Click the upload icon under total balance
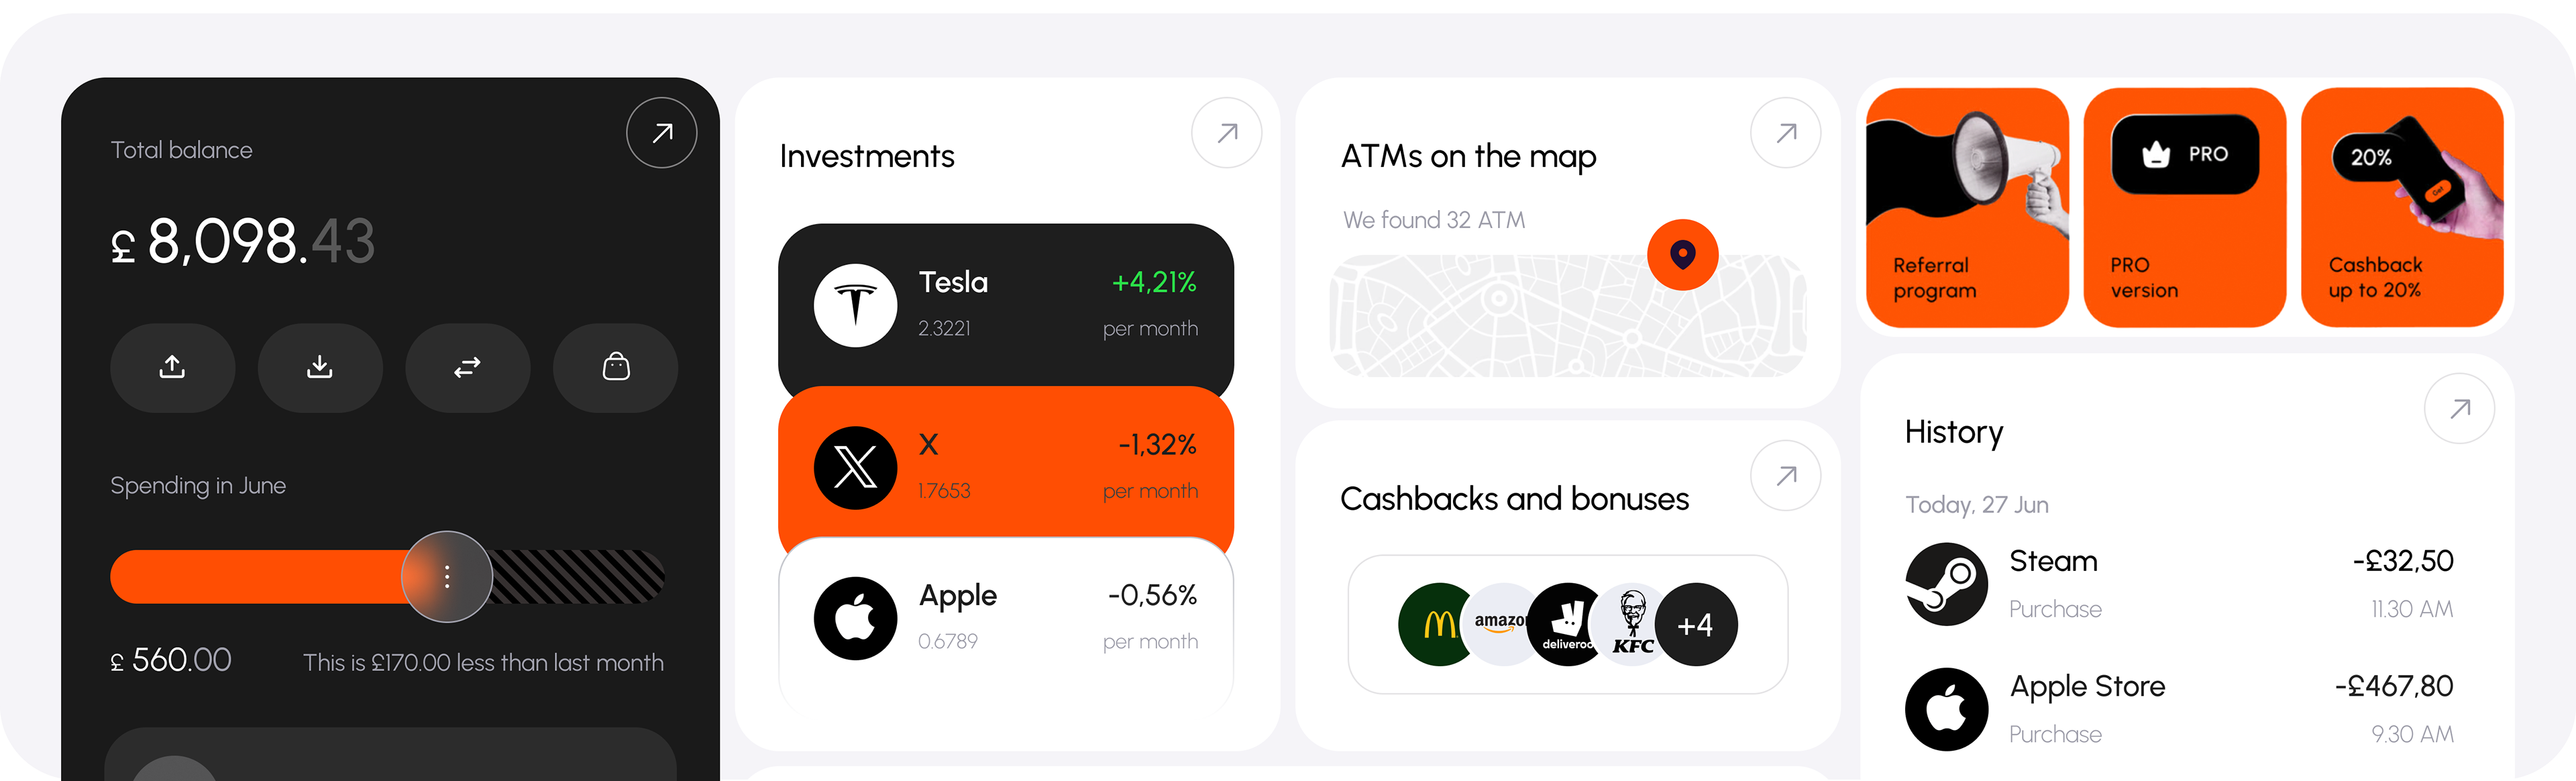 tap(172, 367)
